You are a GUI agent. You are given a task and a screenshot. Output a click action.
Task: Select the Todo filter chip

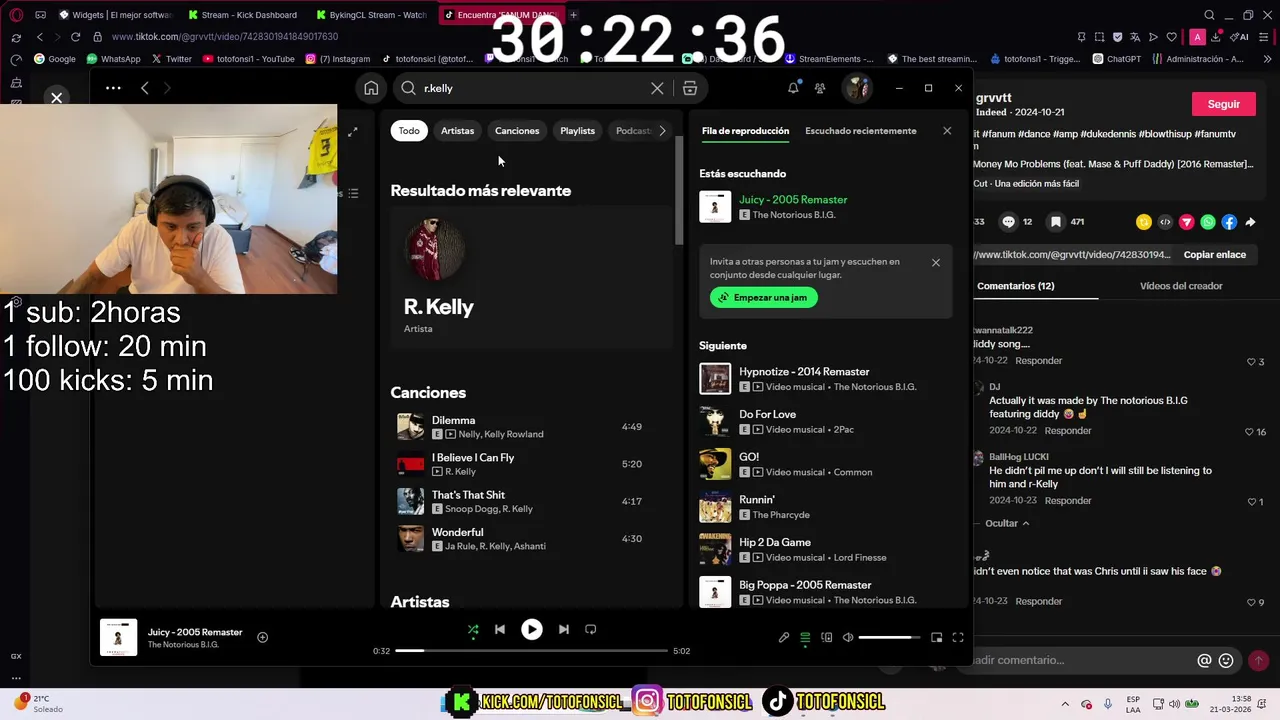pos(409,131)
